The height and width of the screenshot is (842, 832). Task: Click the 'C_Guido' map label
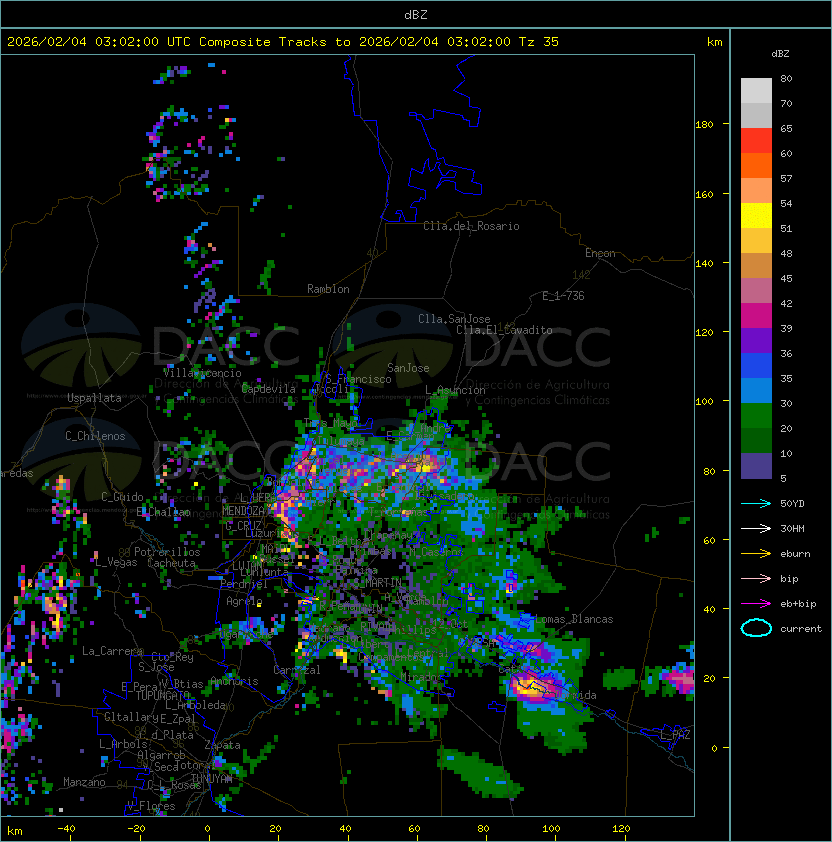[x=122, y=497]
